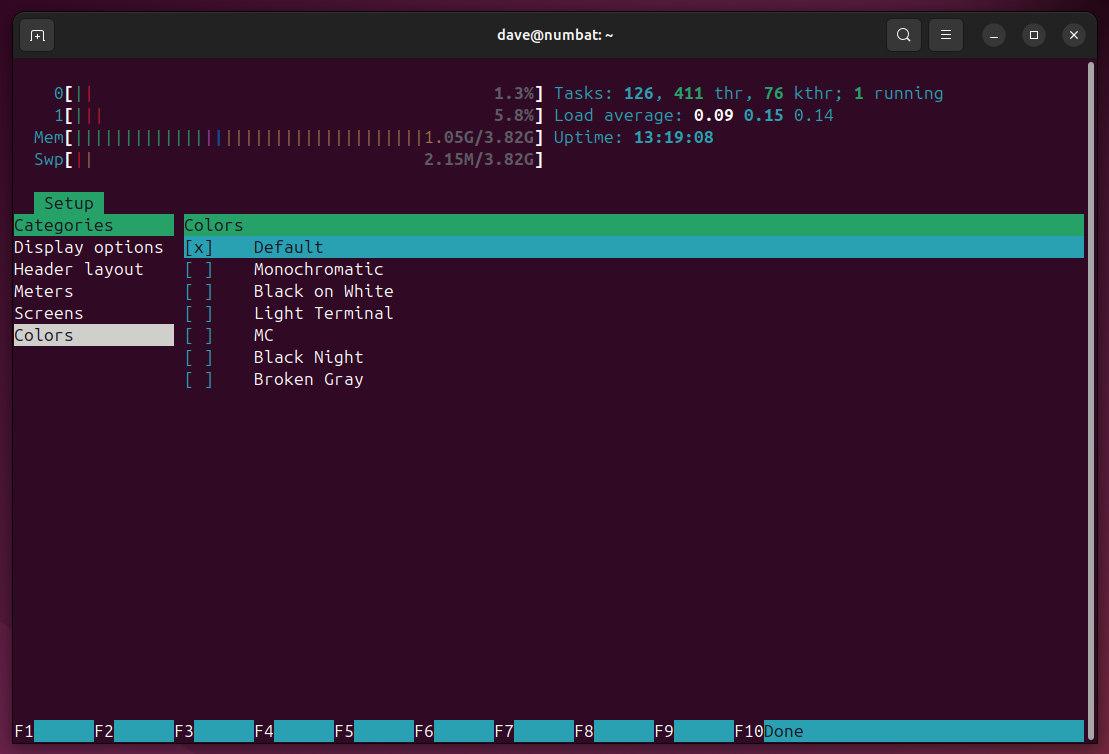Open Header layout category
Screen dimensions: 1109x754
pos(79,269)
